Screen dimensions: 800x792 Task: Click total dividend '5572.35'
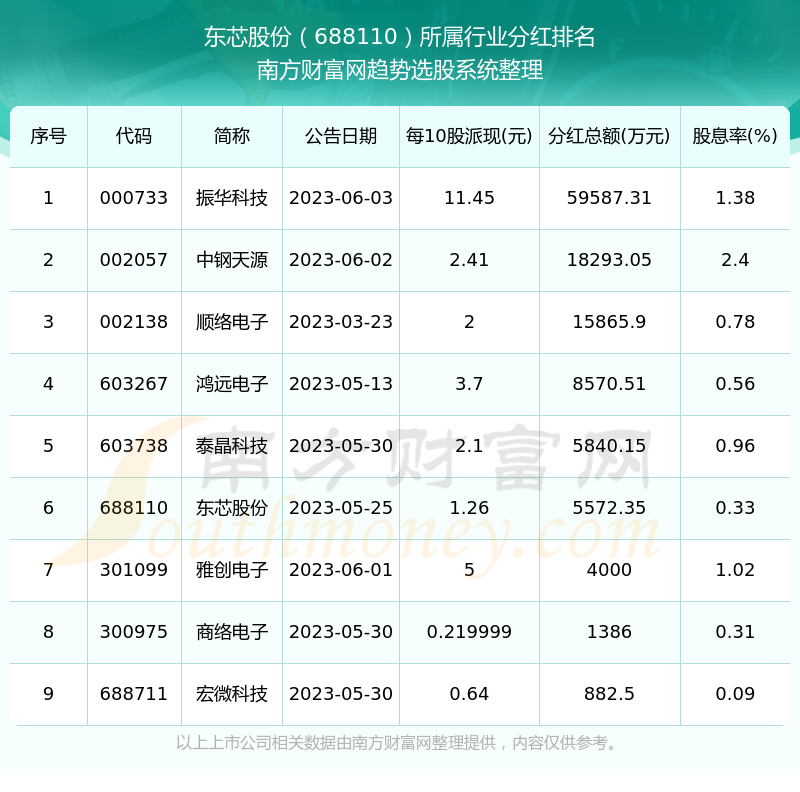[609, 508]
